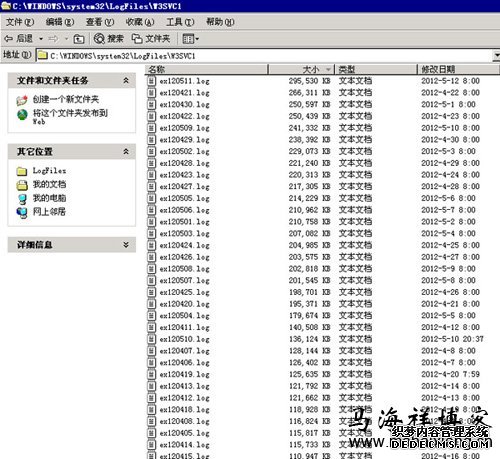Click the address bar path field

263,55
